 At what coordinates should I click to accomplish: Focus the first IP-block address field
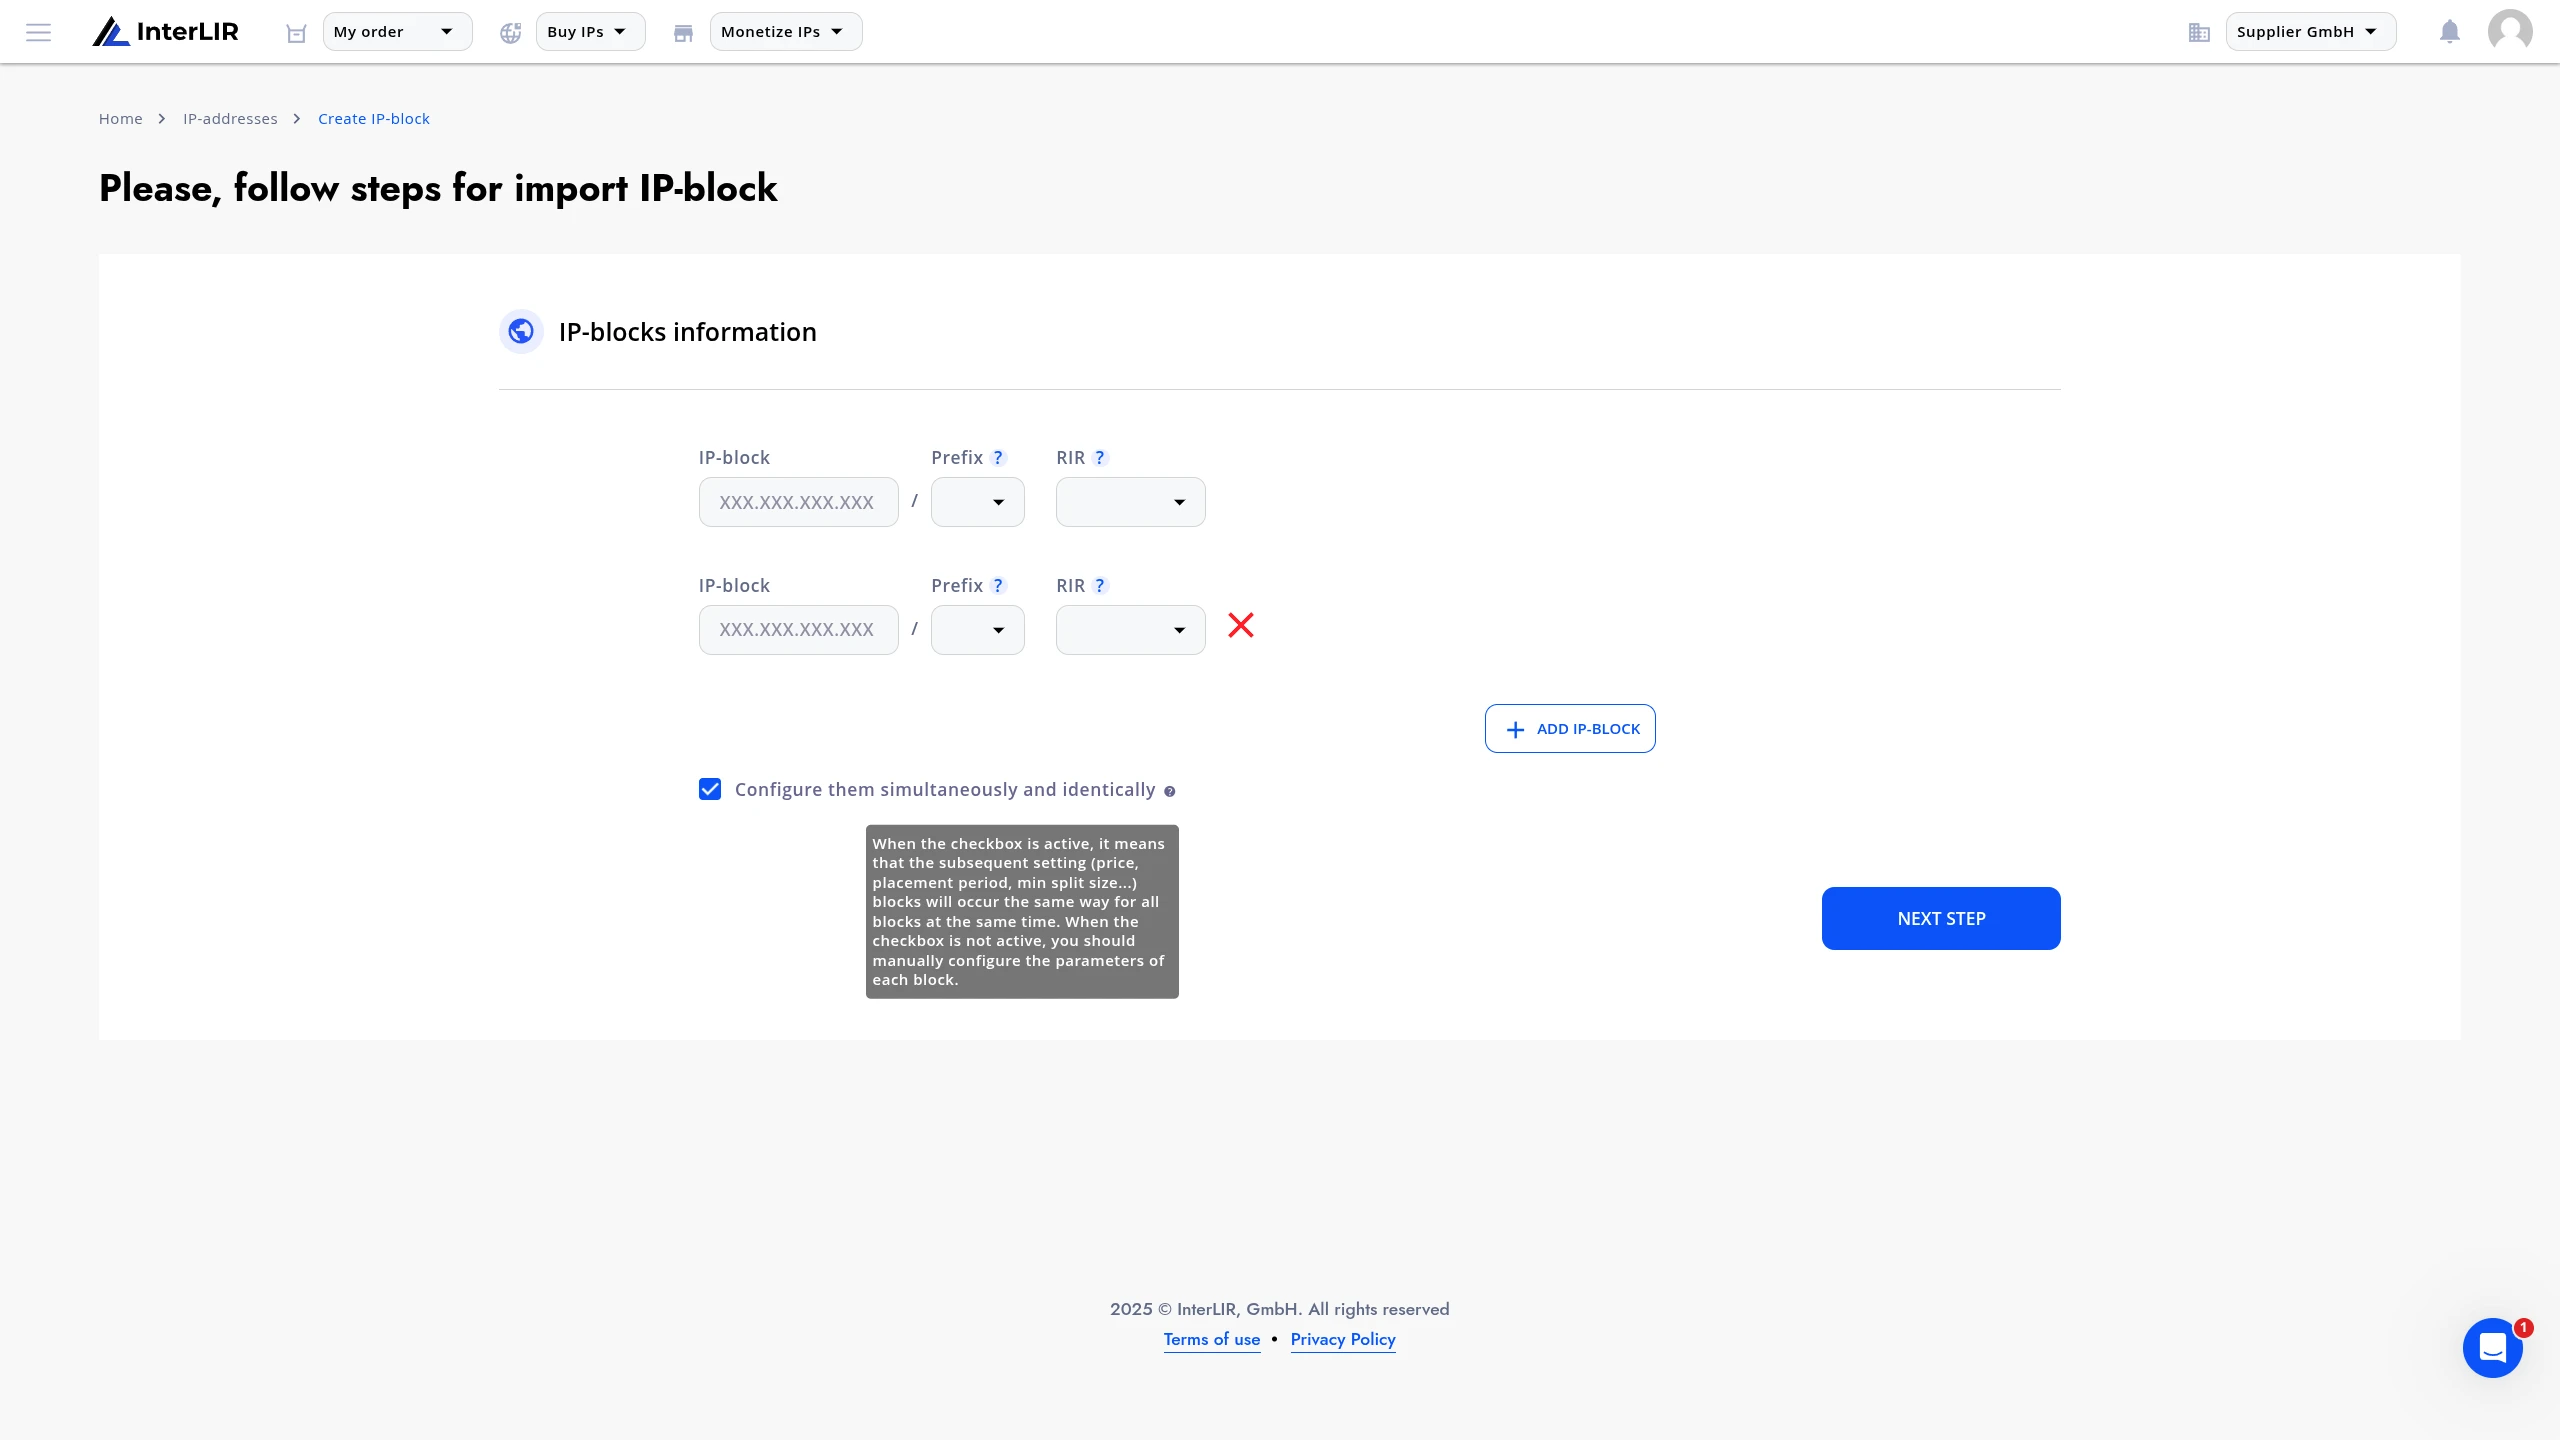[x=798, y=502]
